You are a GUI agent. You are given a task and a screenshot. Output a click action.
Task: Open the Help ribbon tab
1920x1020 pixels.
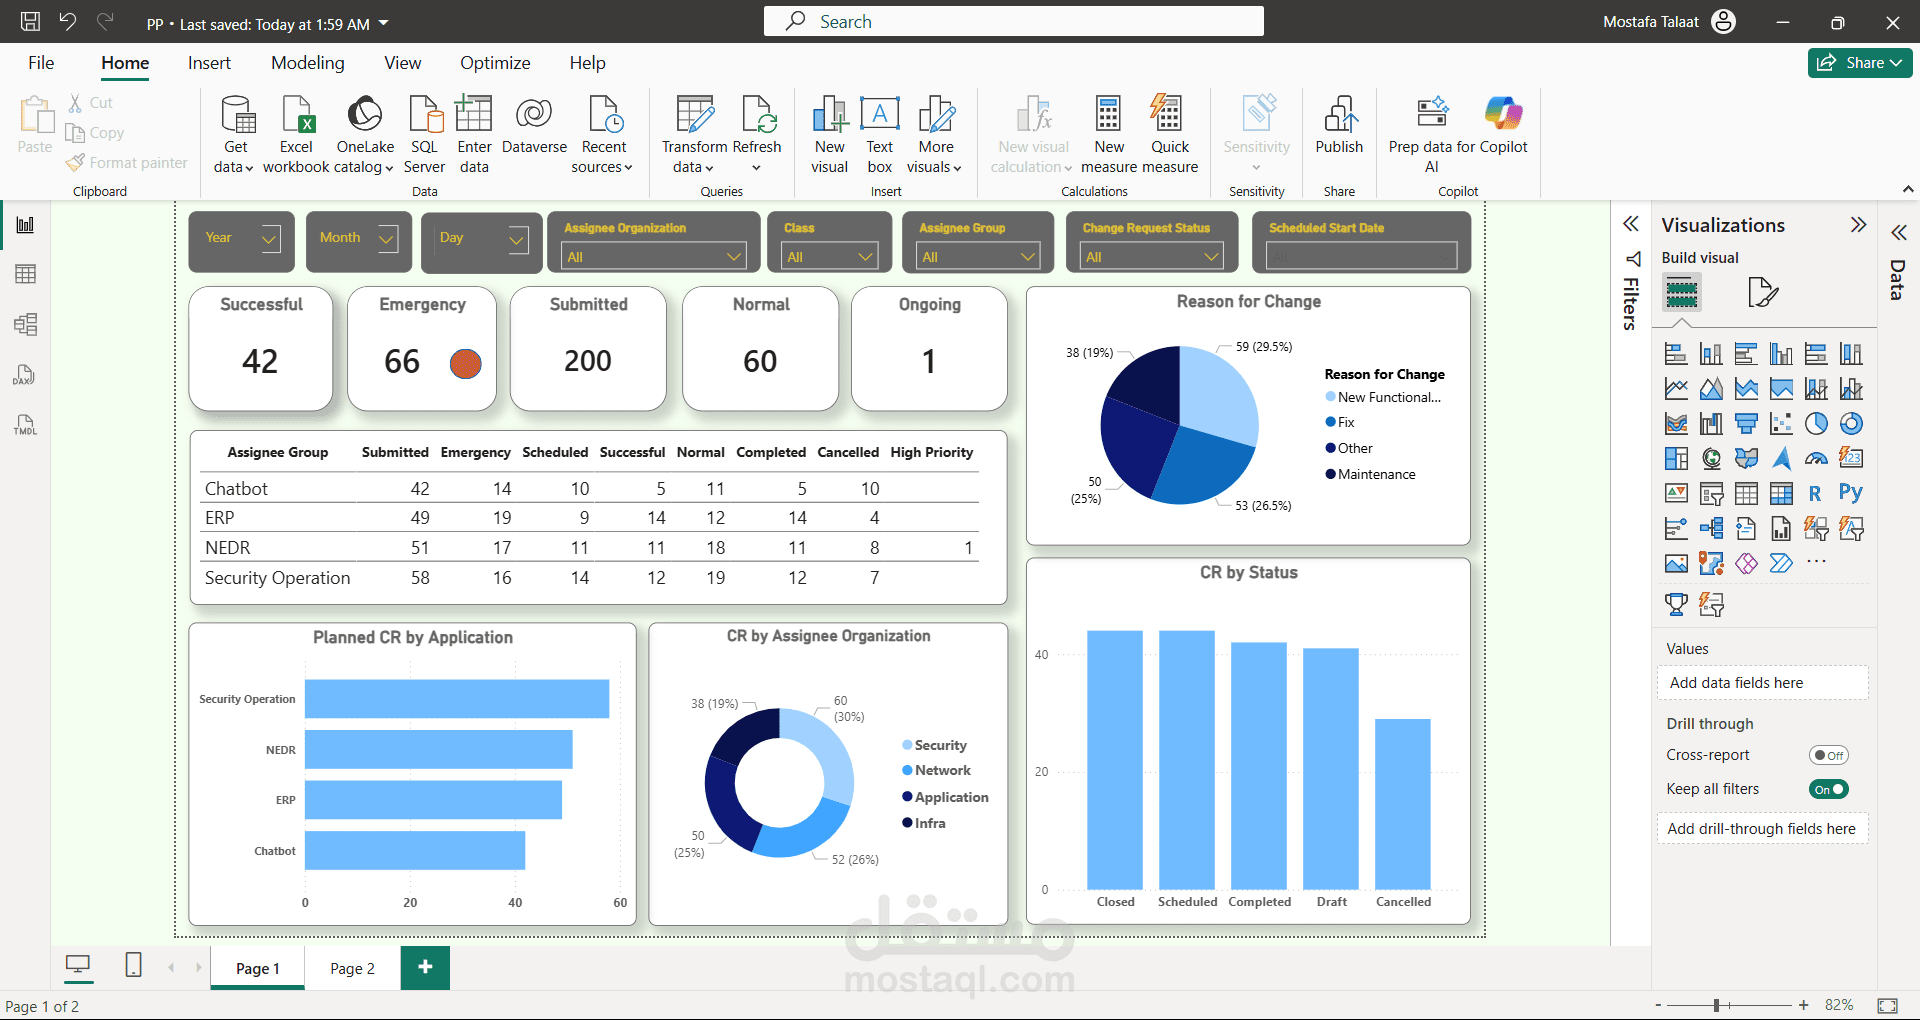click(587, 63)
